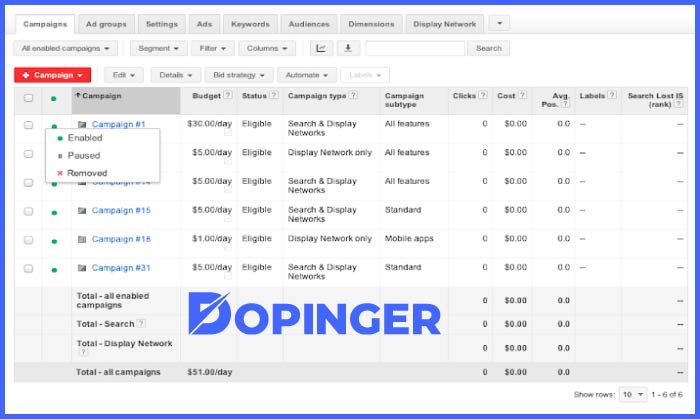Screen dimensions: 700x419
Task: Click the red + Campaign button
Action: click(x=53, y=75)
